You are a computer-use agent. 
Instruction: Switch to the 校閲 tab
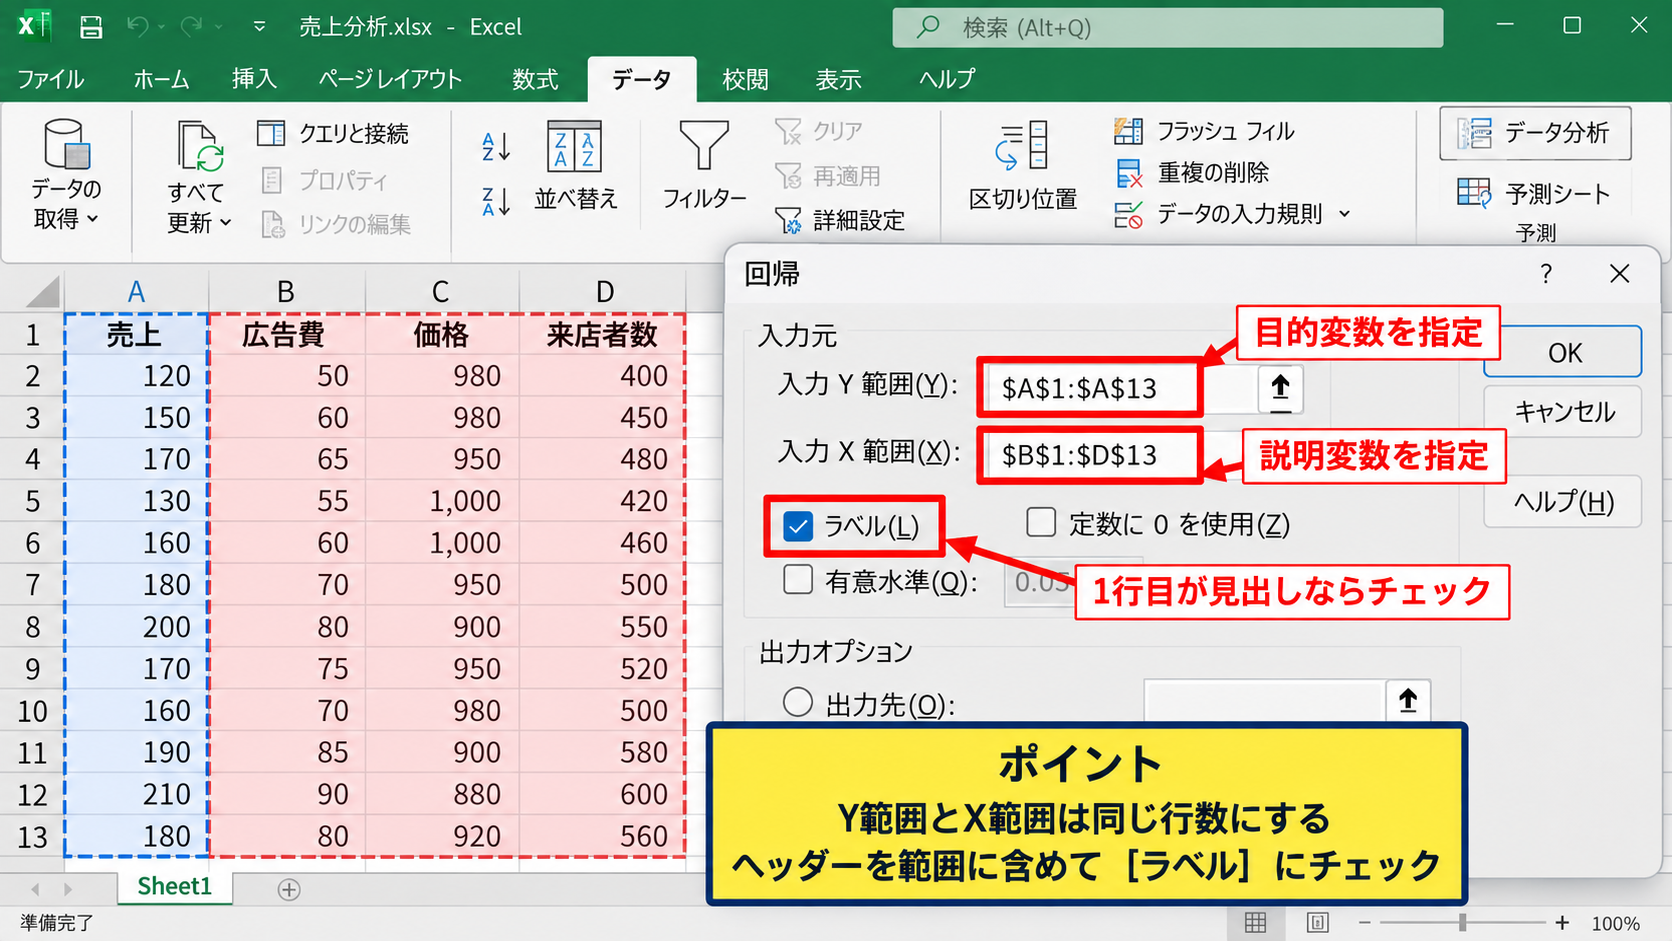tap(745, 79)
